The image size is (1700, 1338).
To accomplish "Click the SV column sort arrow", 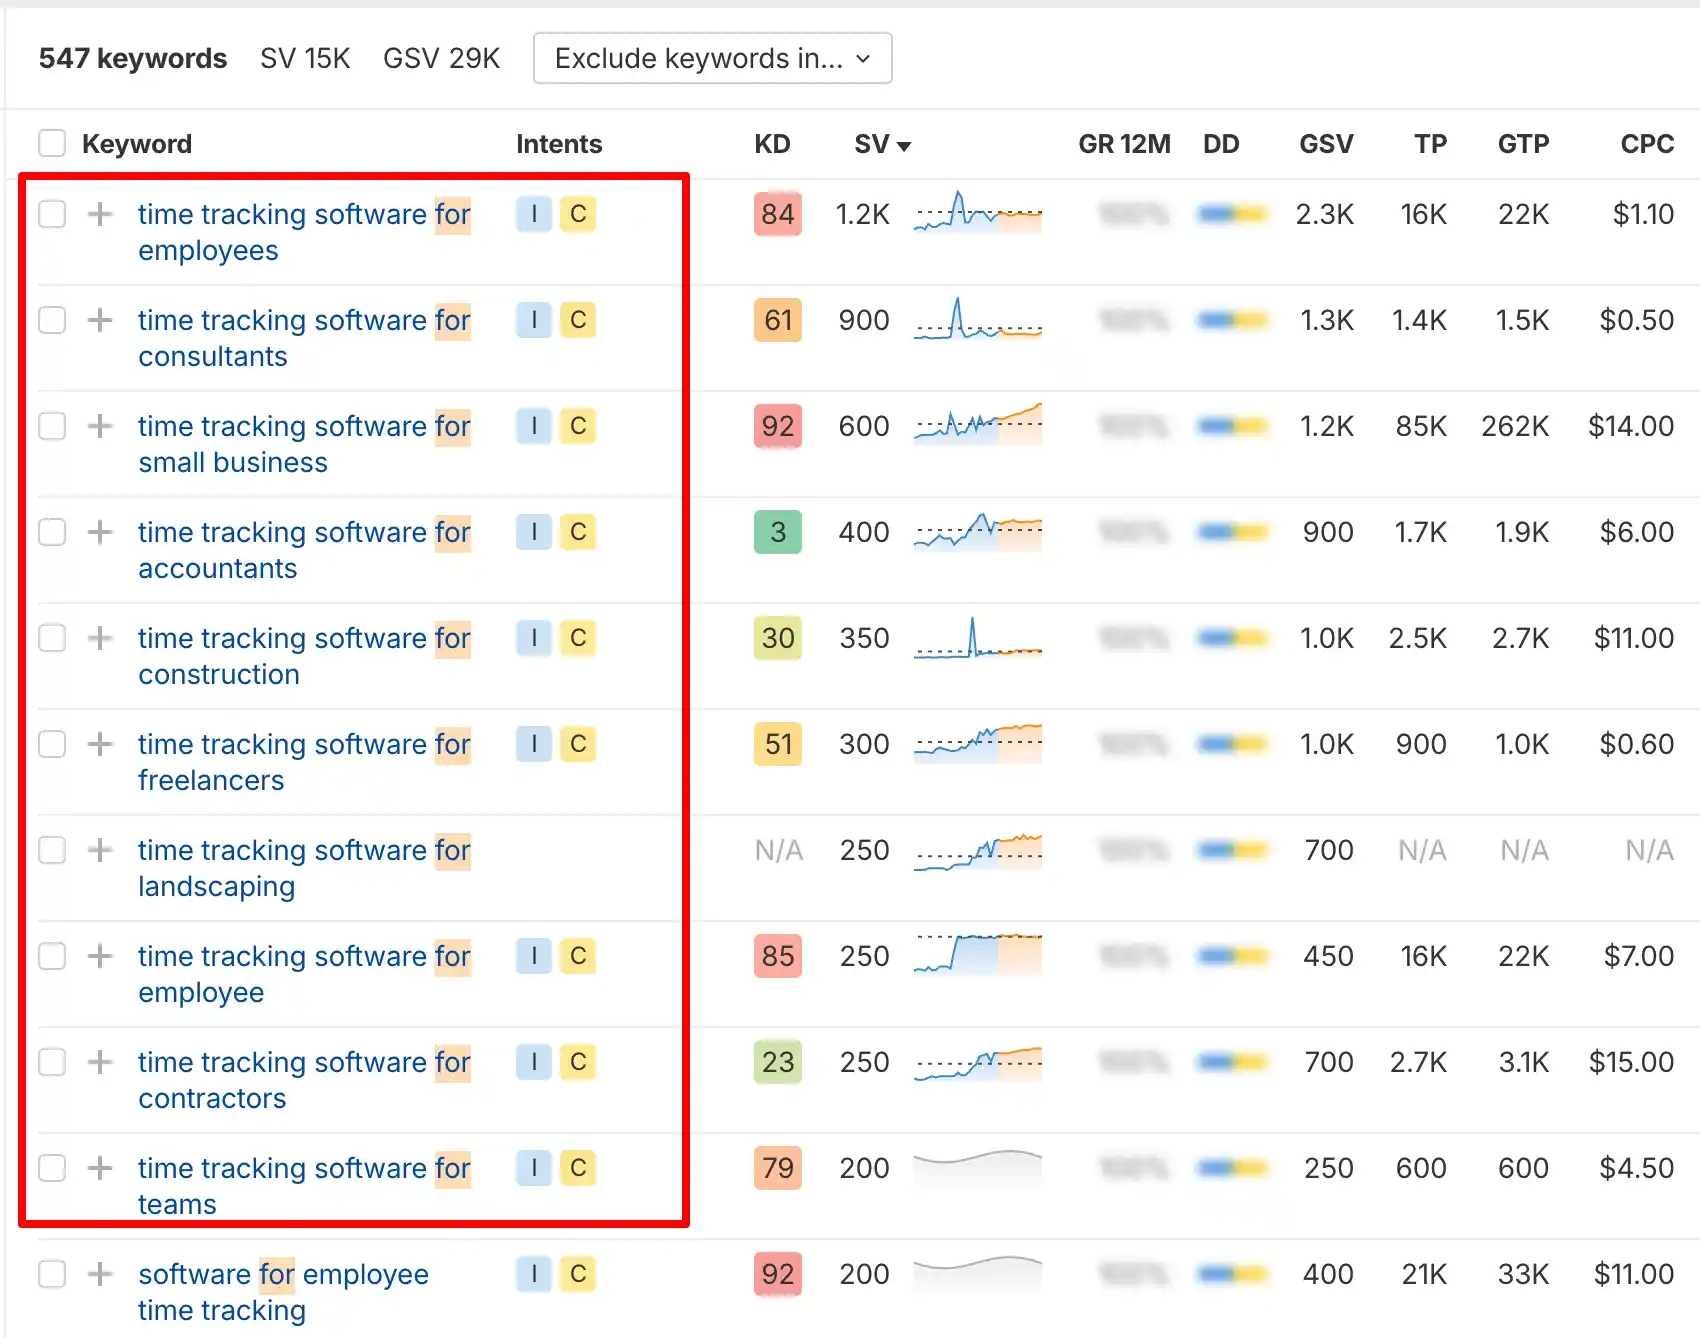I will click(x=906, y=145).
